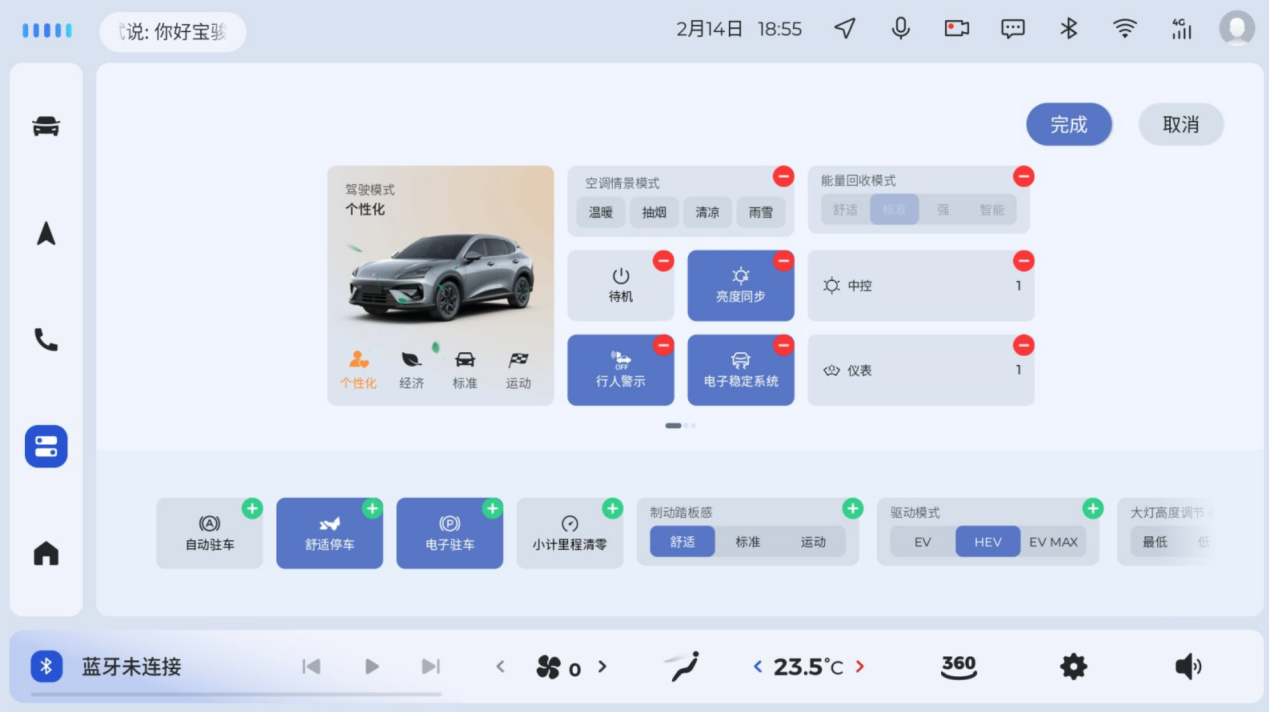
Task: Tap the Wi-Fi status icon
Action: [1125, 29]
